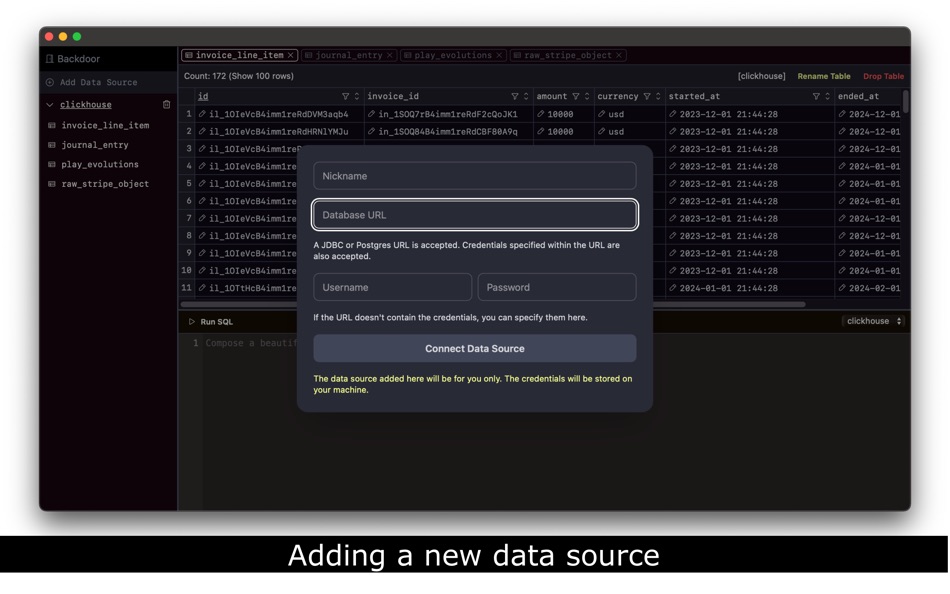Click the Database URL input field

(x=475, y=215)
